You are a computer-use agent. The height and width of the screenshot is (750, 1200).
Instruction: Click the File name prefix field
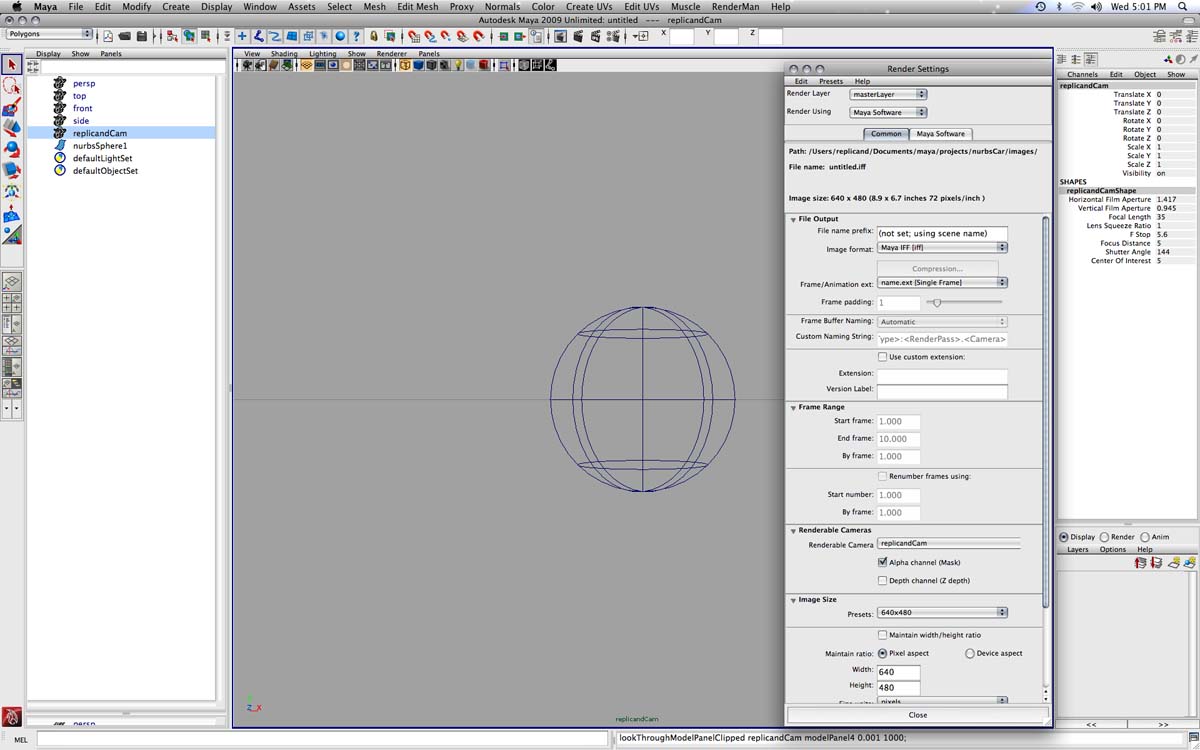pyautogui.click(x=942, y=233)
